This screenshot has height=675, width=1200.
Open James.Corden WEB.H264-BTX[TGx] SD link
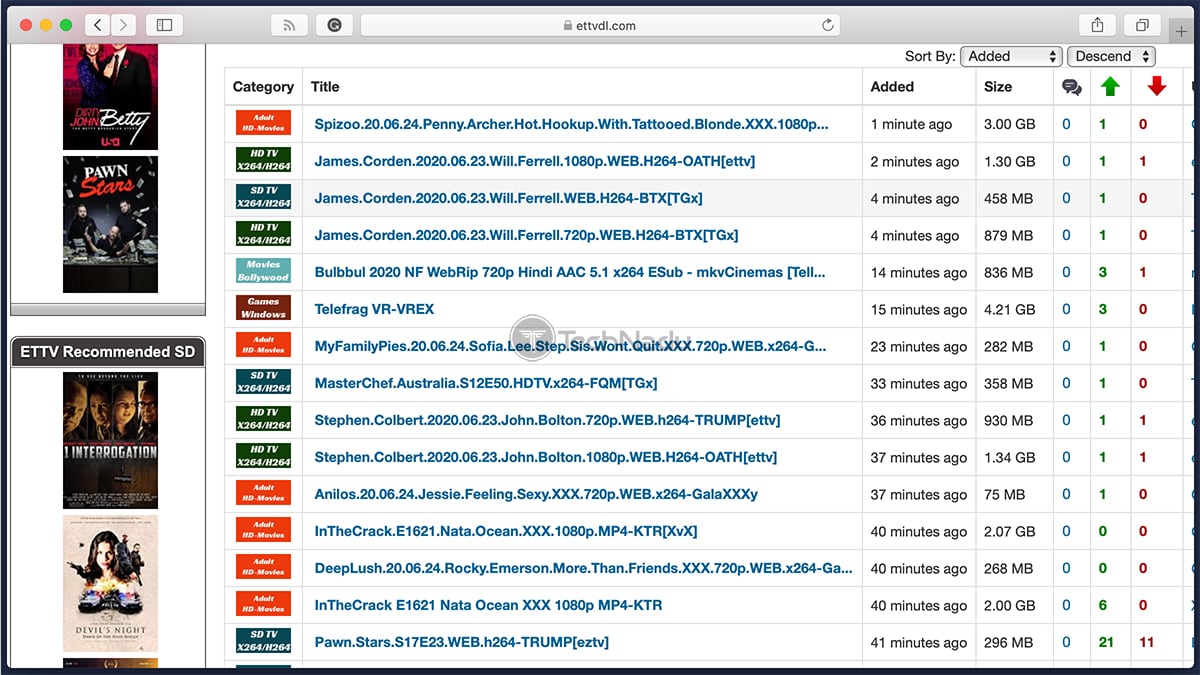tap(508, 198)
